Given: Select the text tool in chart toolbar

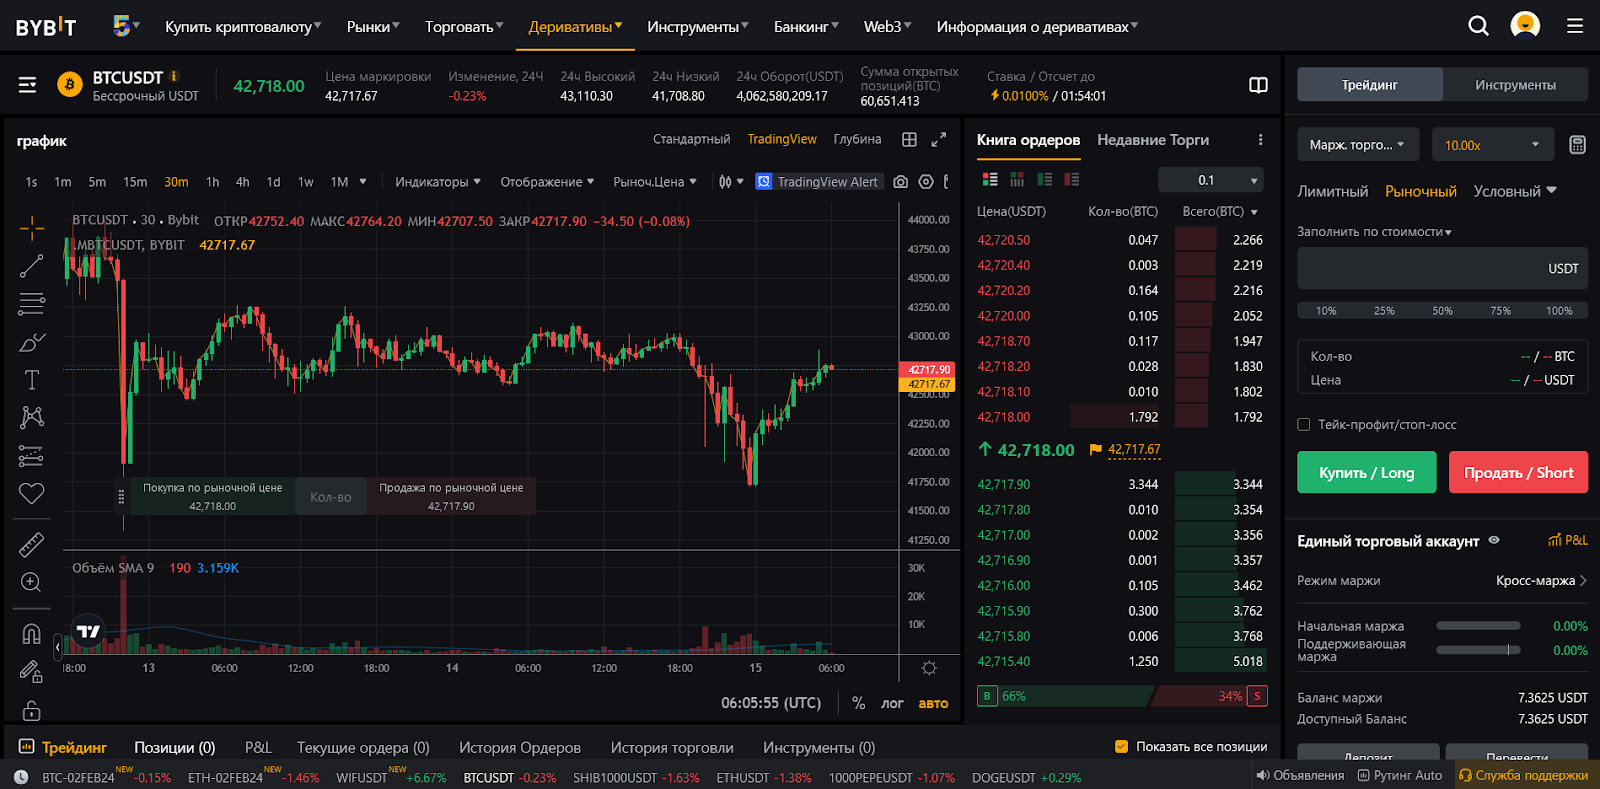Looking at the screenshot, I should point(31,380).
